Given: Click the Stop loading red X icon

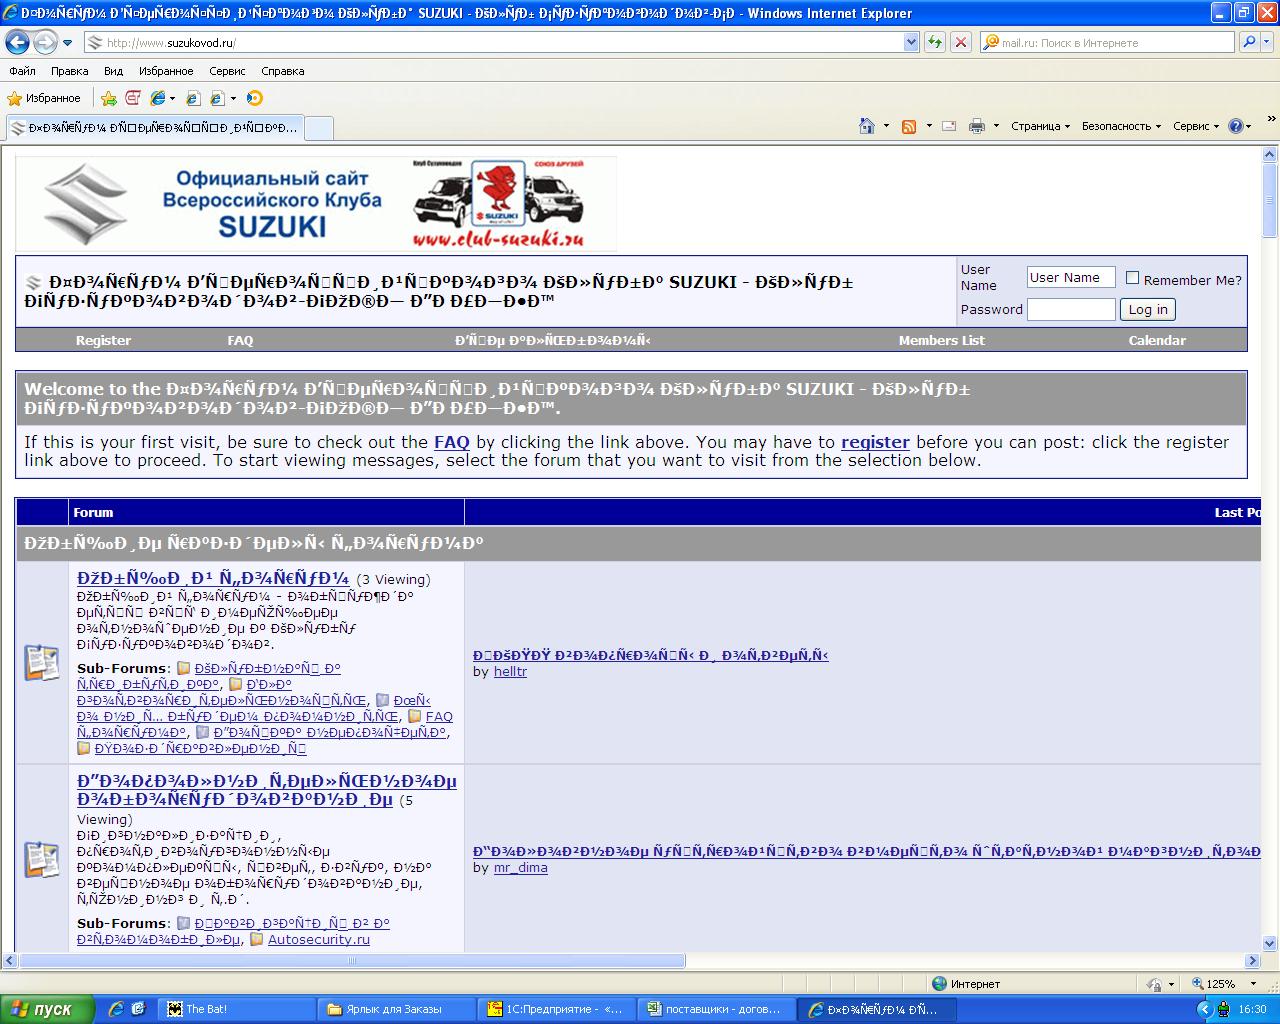Looking at the screenshot, I should (960, 42).
